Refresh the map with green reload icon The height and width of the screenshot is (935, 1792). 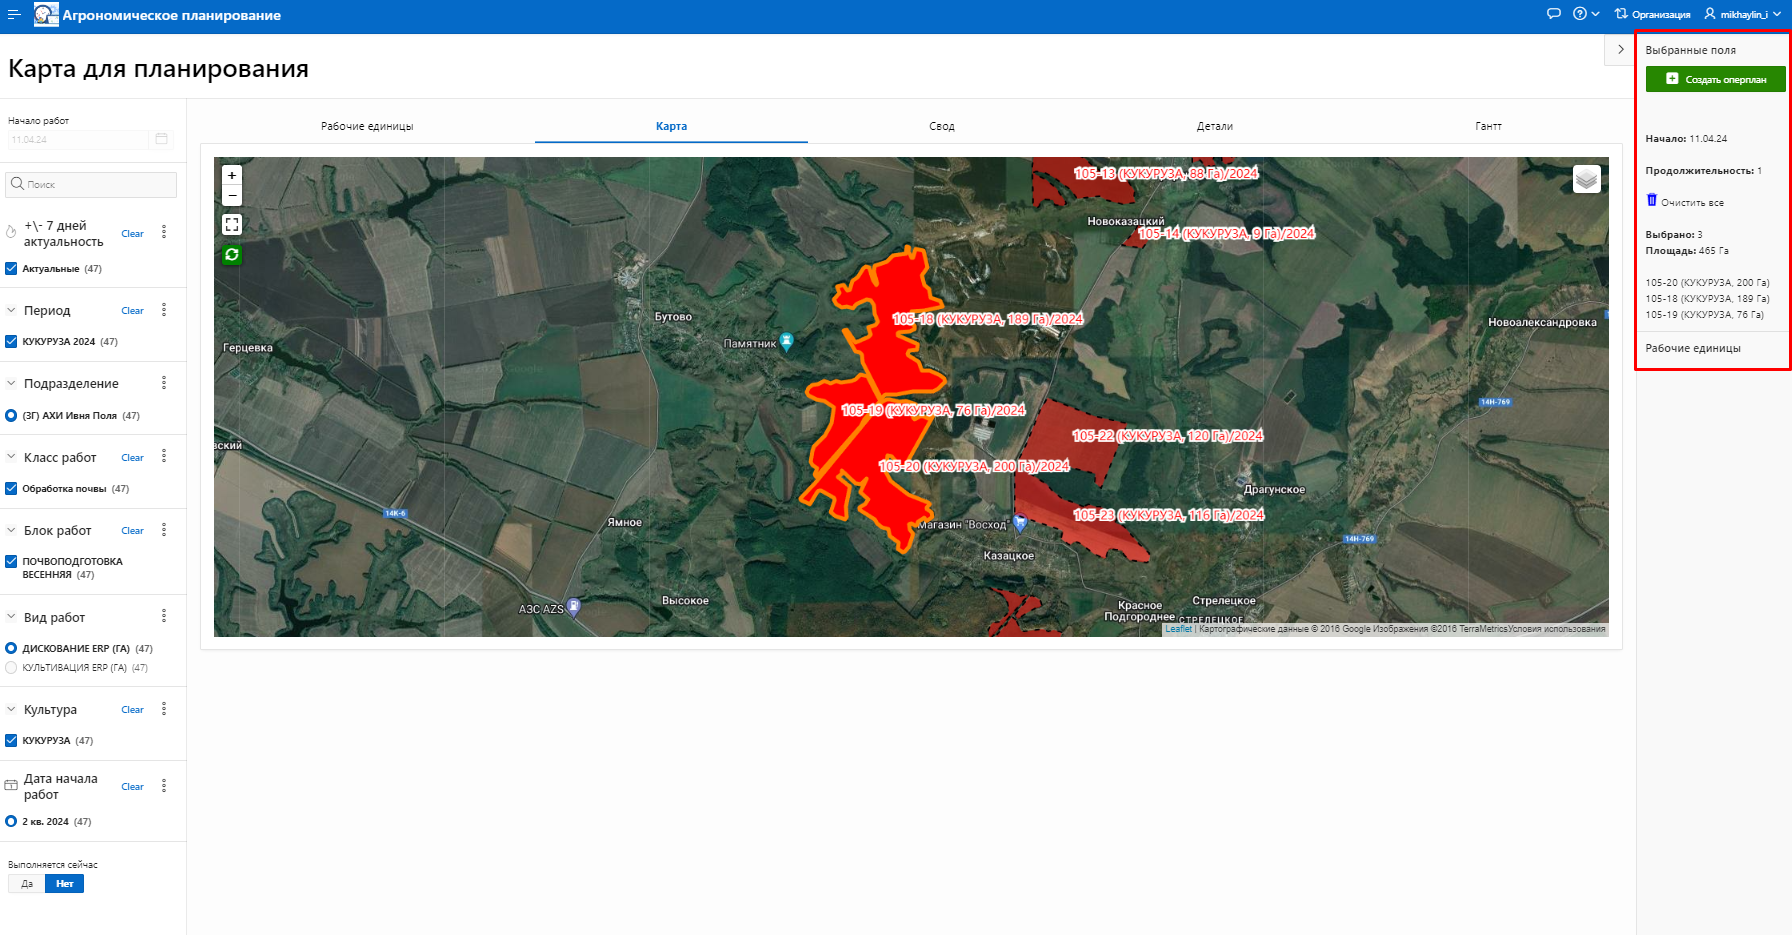coord(232,255)
